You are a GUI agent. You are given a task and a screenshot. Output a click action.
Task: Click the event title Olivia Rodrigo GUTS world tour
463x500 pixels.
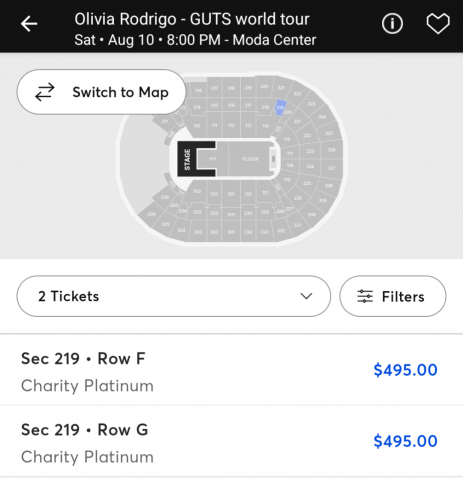[x=192, y=19]
